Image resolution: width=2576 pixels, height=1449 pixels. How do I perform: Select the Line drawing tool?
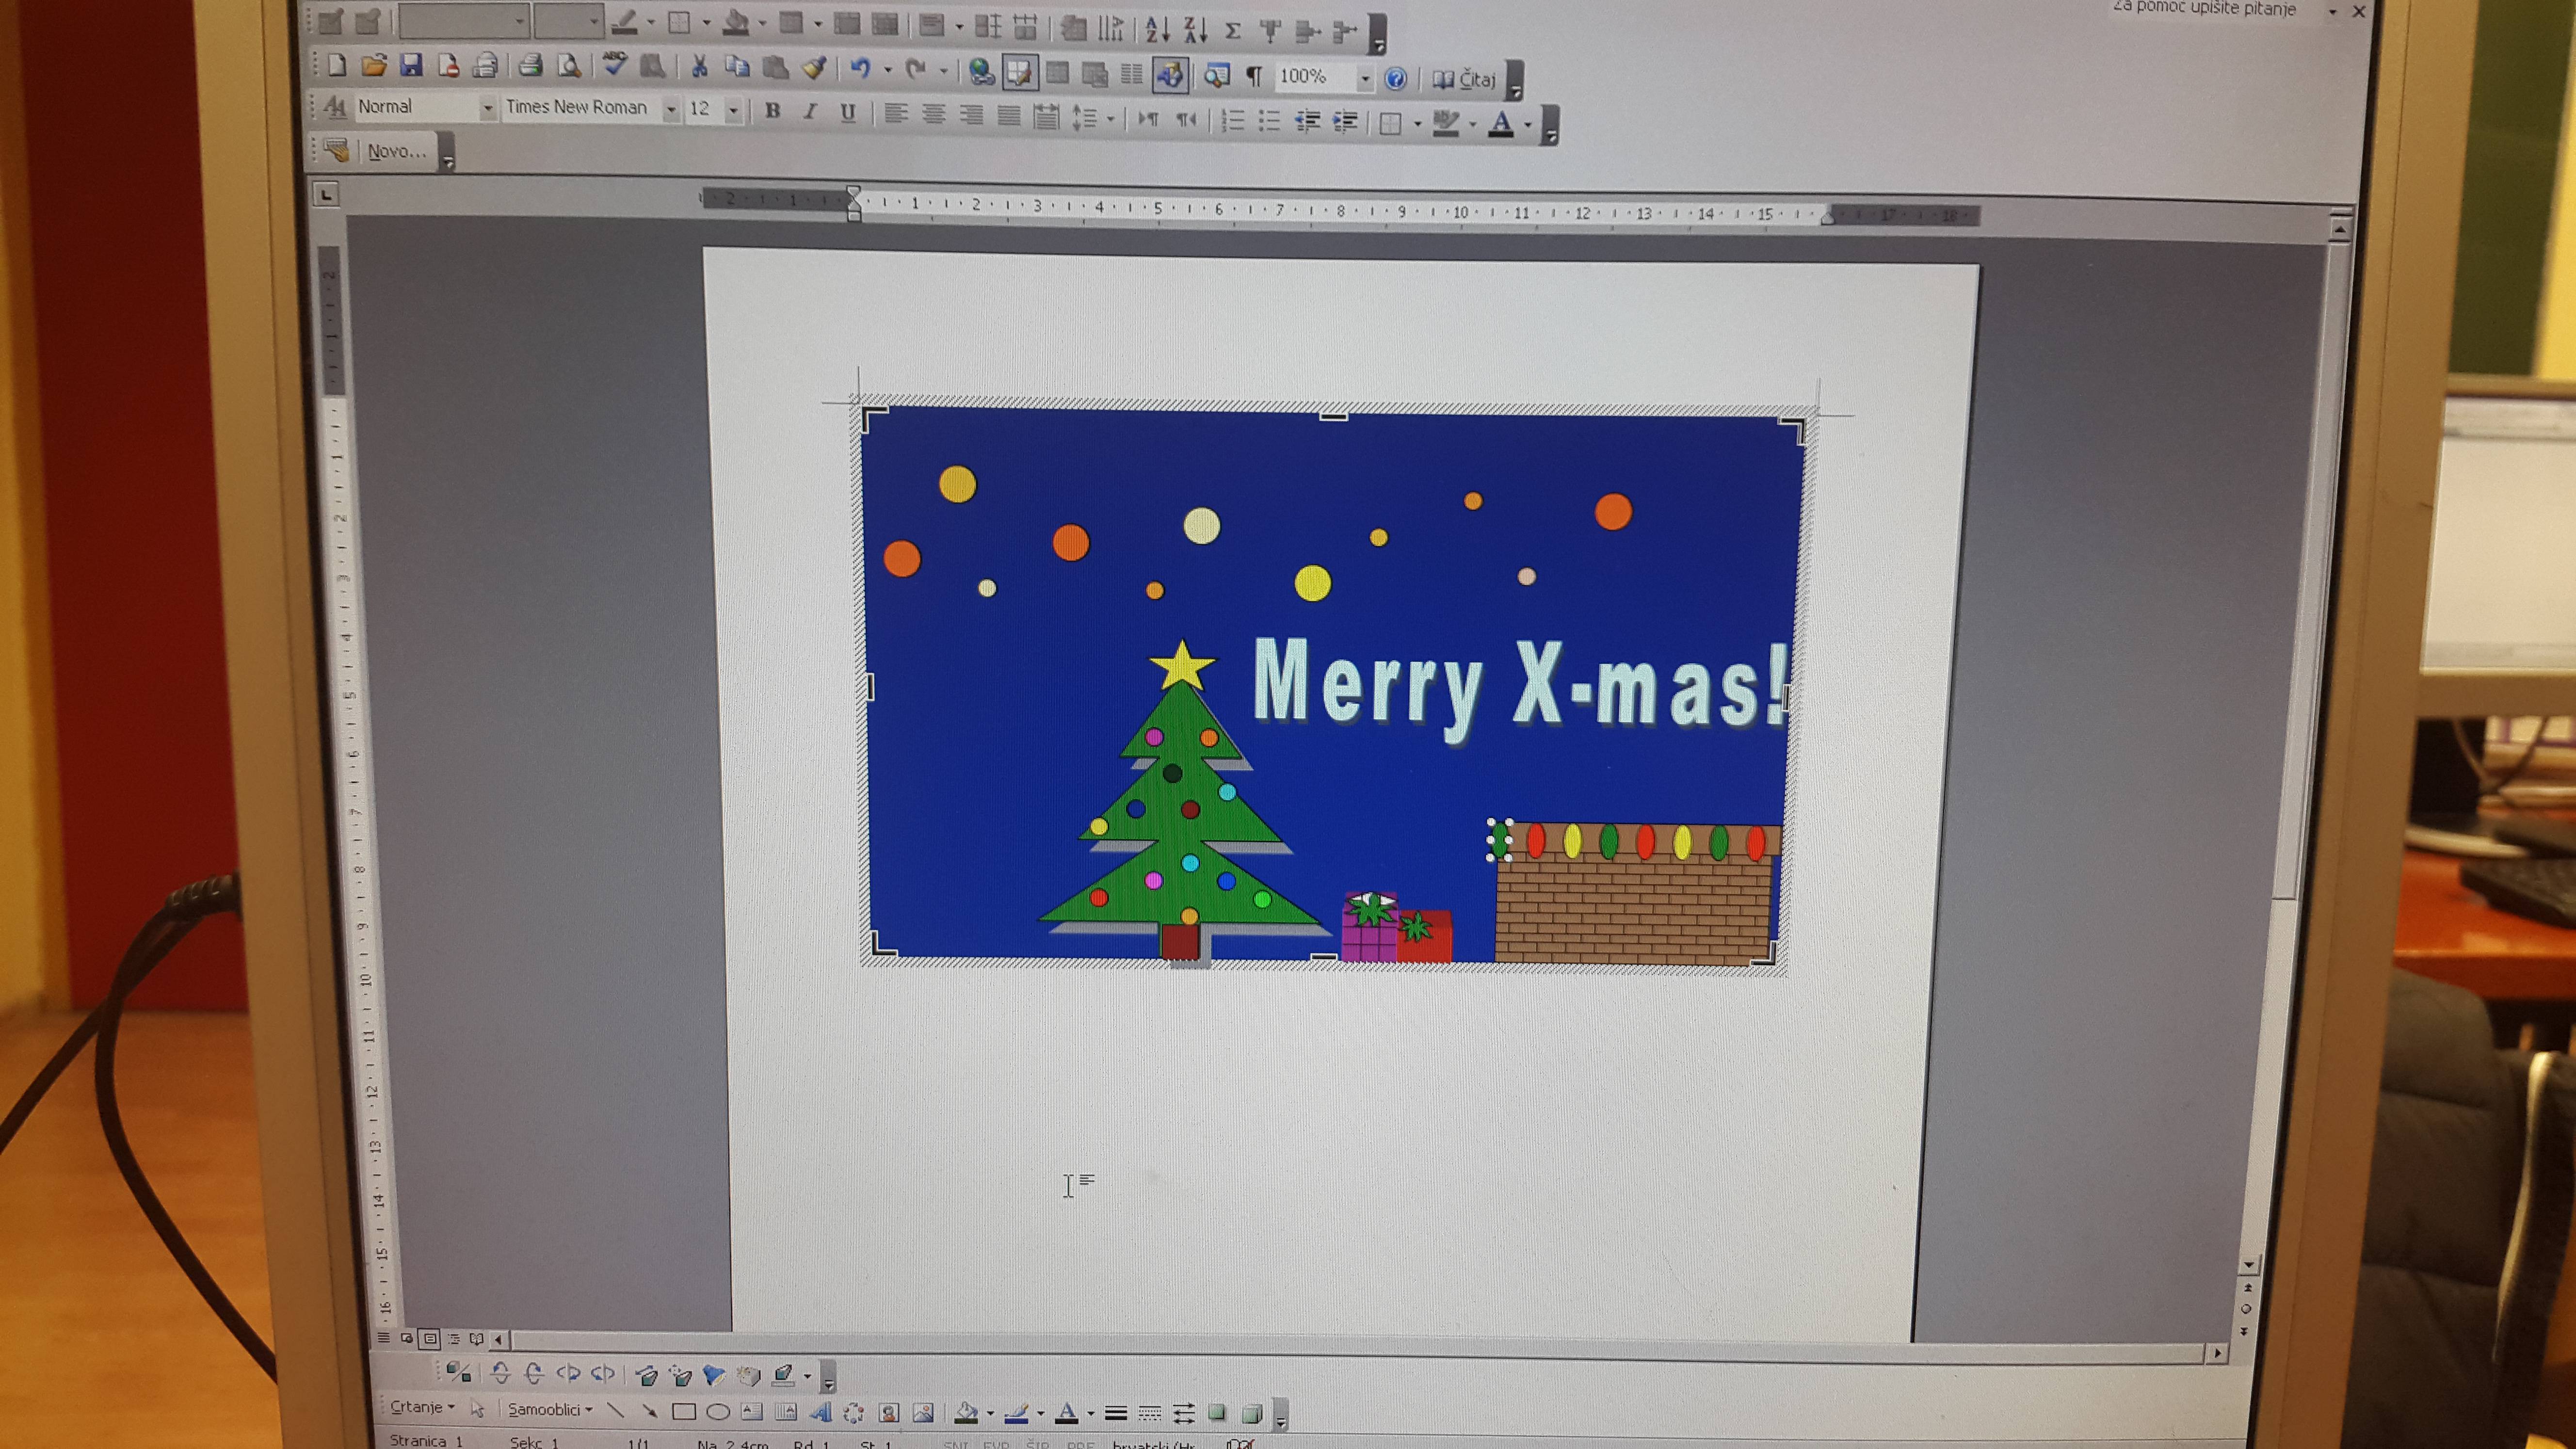point(615,1410)
